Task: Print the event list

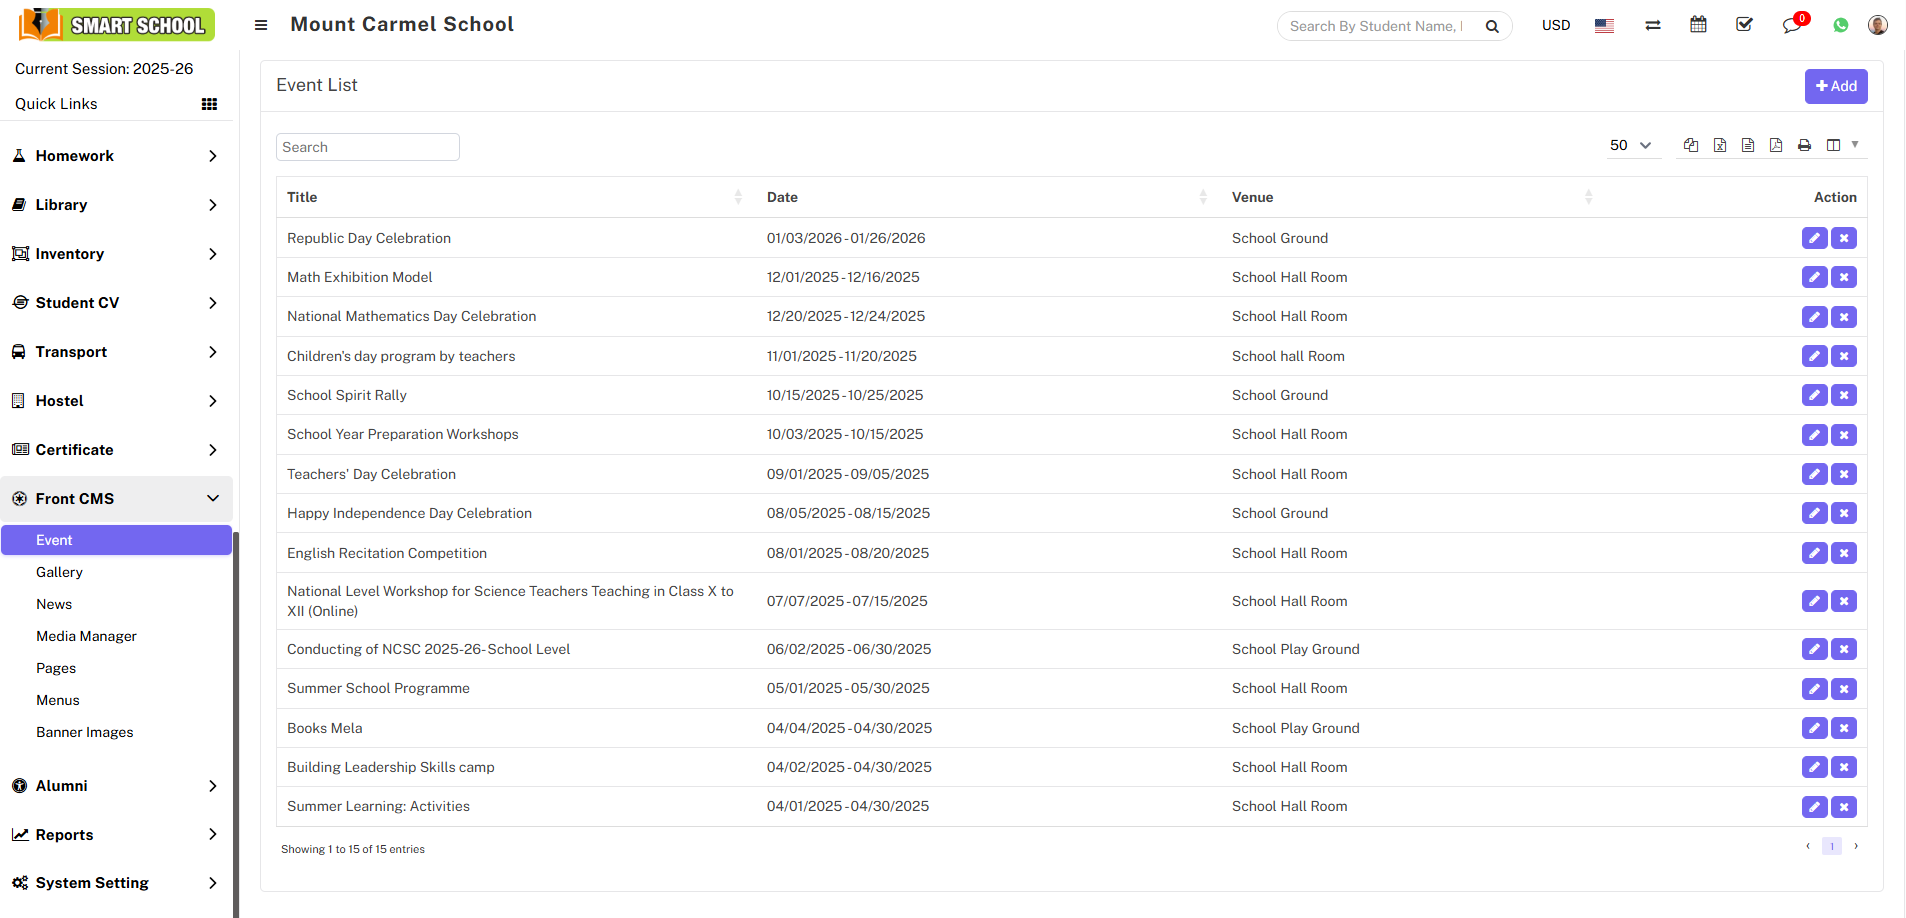Action: 1804,145
